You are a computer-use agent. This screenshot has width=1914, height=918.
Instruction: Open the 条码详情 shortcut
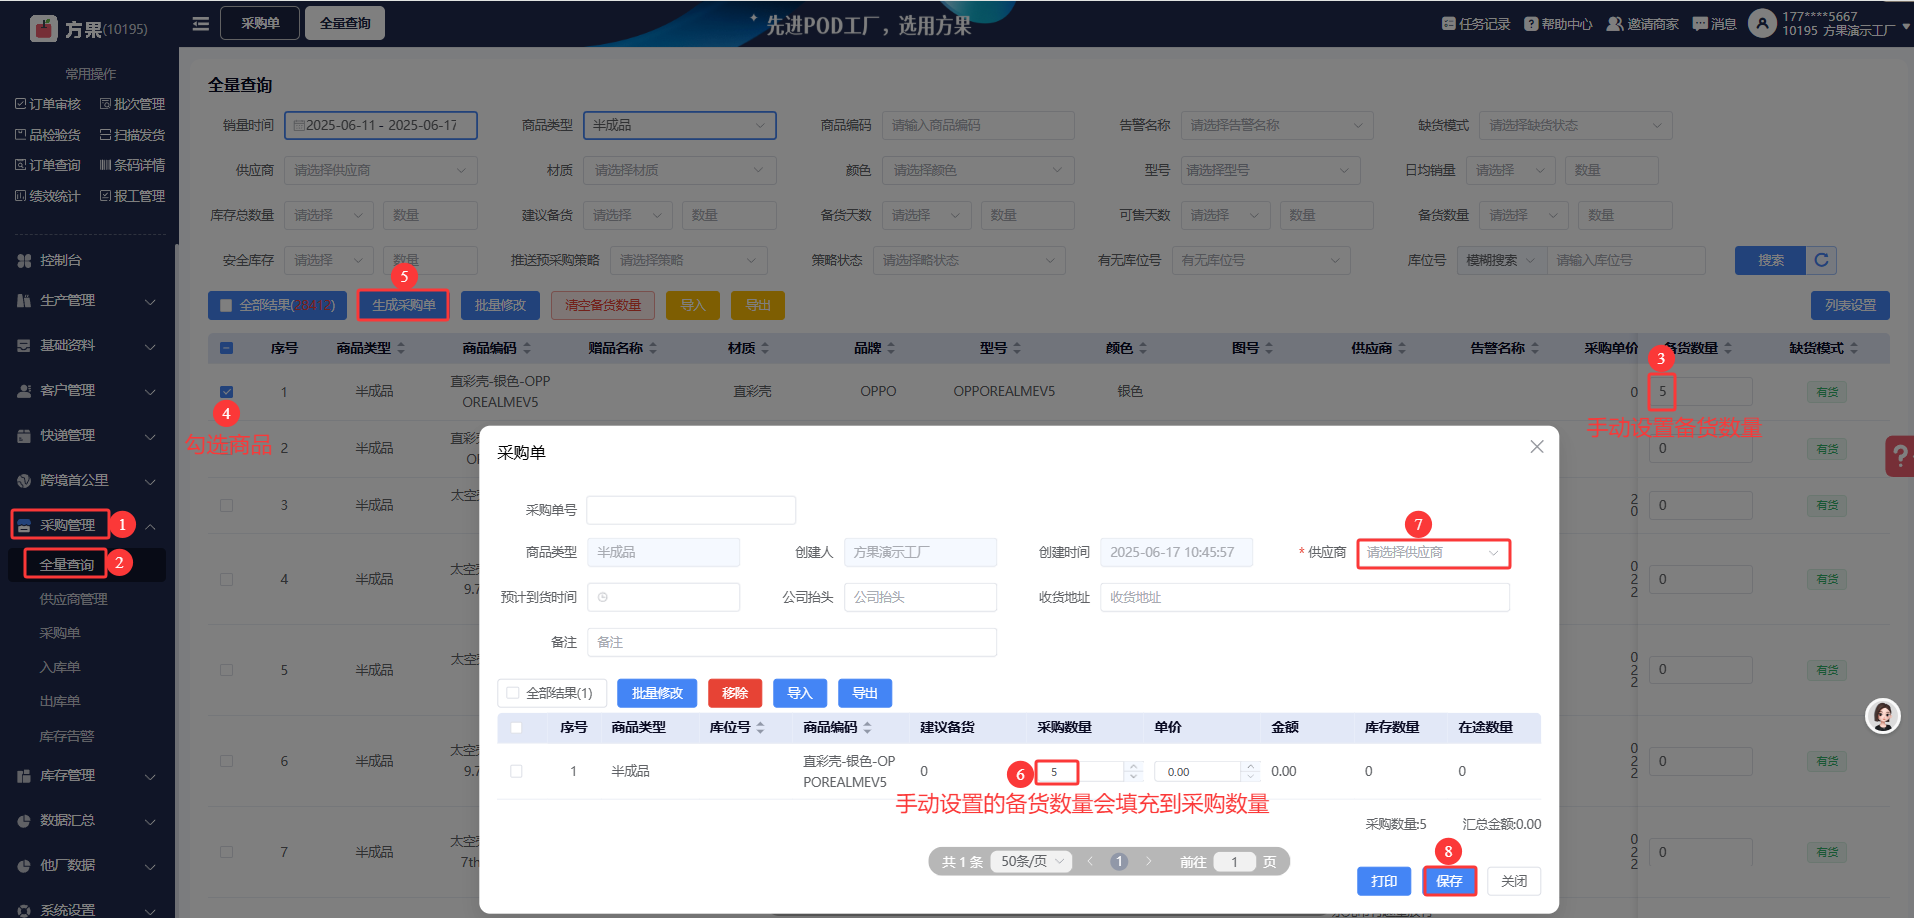(133, 165)
